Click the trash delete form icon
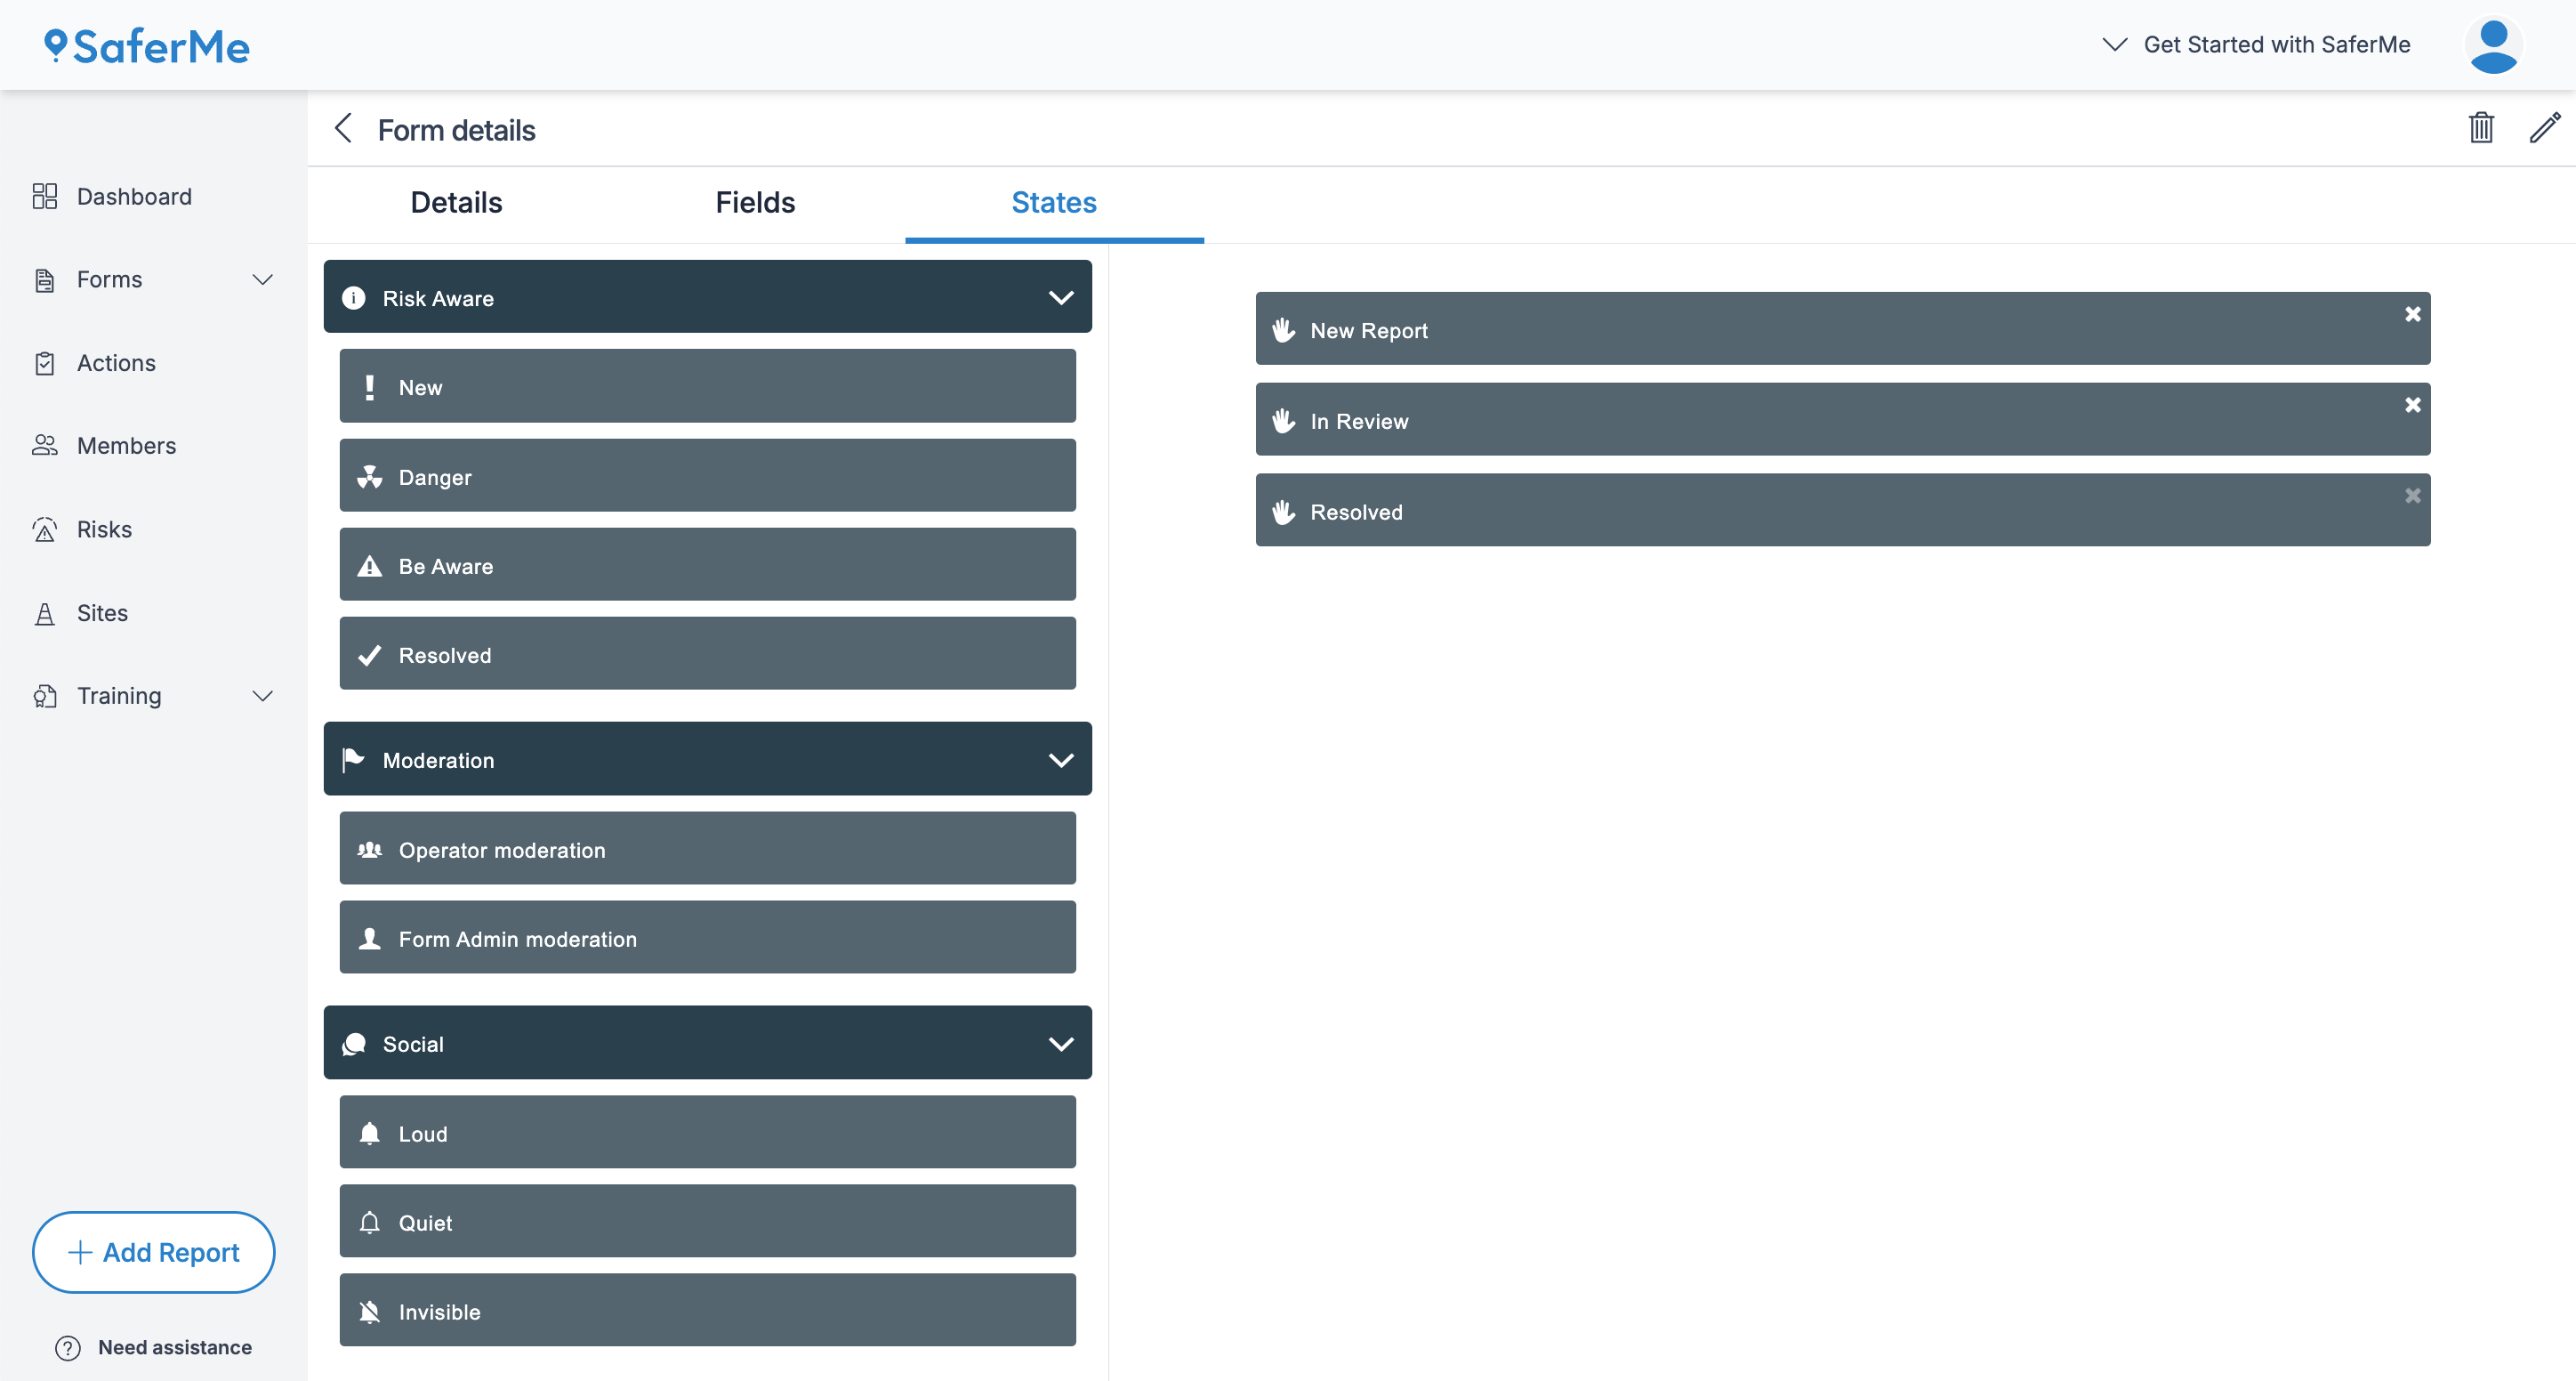Viewport: 2576px width, 1381px height. pyautogui.click(x=2481, y=128)
